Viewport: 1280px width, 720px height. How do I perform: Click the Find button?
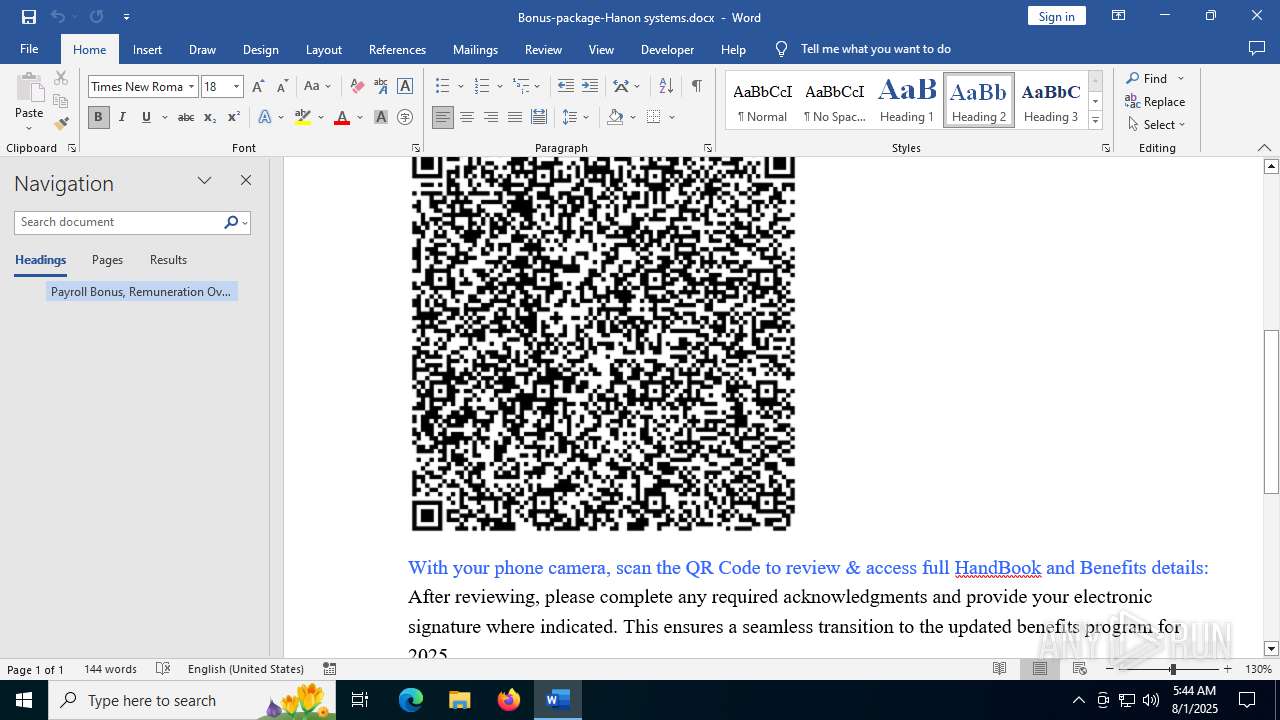pyautogui.click(x=1146, y=78)
